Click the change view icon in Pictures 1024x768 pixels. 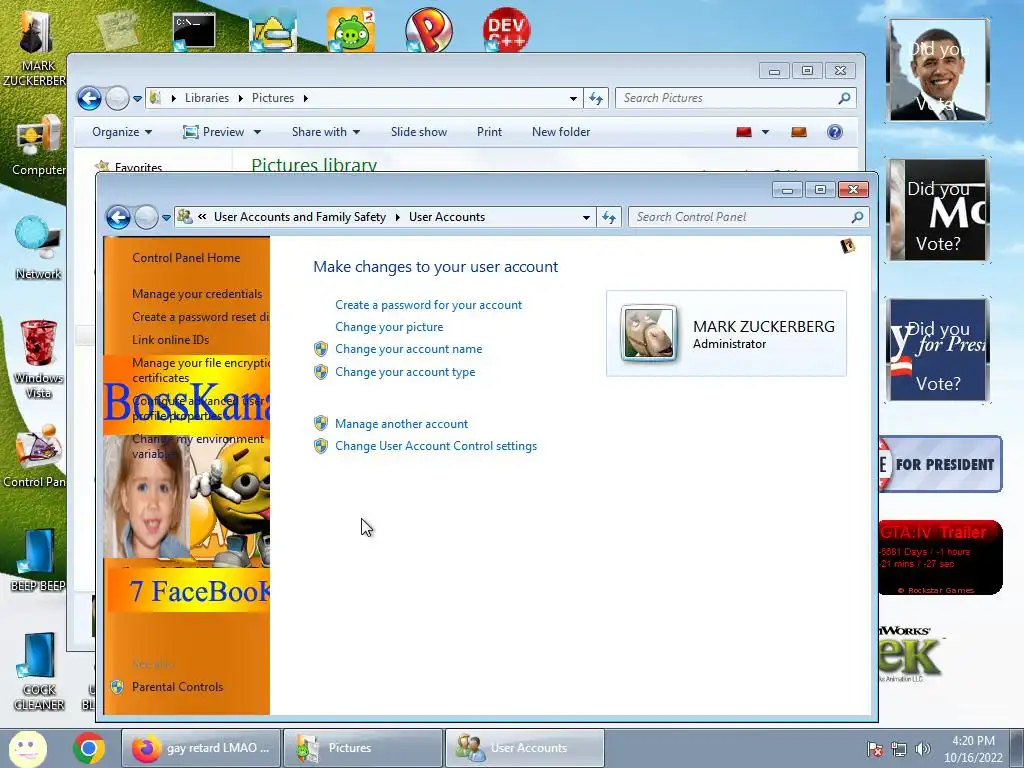(744, 132)
